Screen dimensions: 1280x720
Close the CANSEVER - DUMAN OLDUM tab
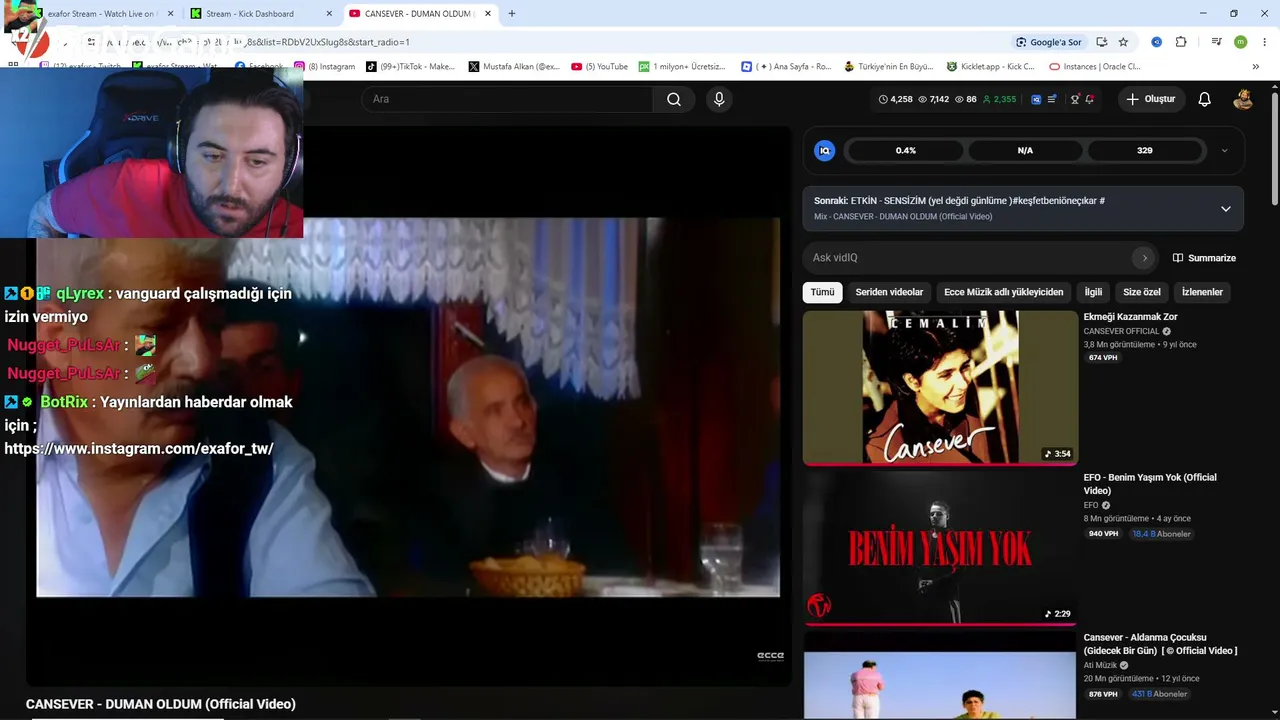488,14
